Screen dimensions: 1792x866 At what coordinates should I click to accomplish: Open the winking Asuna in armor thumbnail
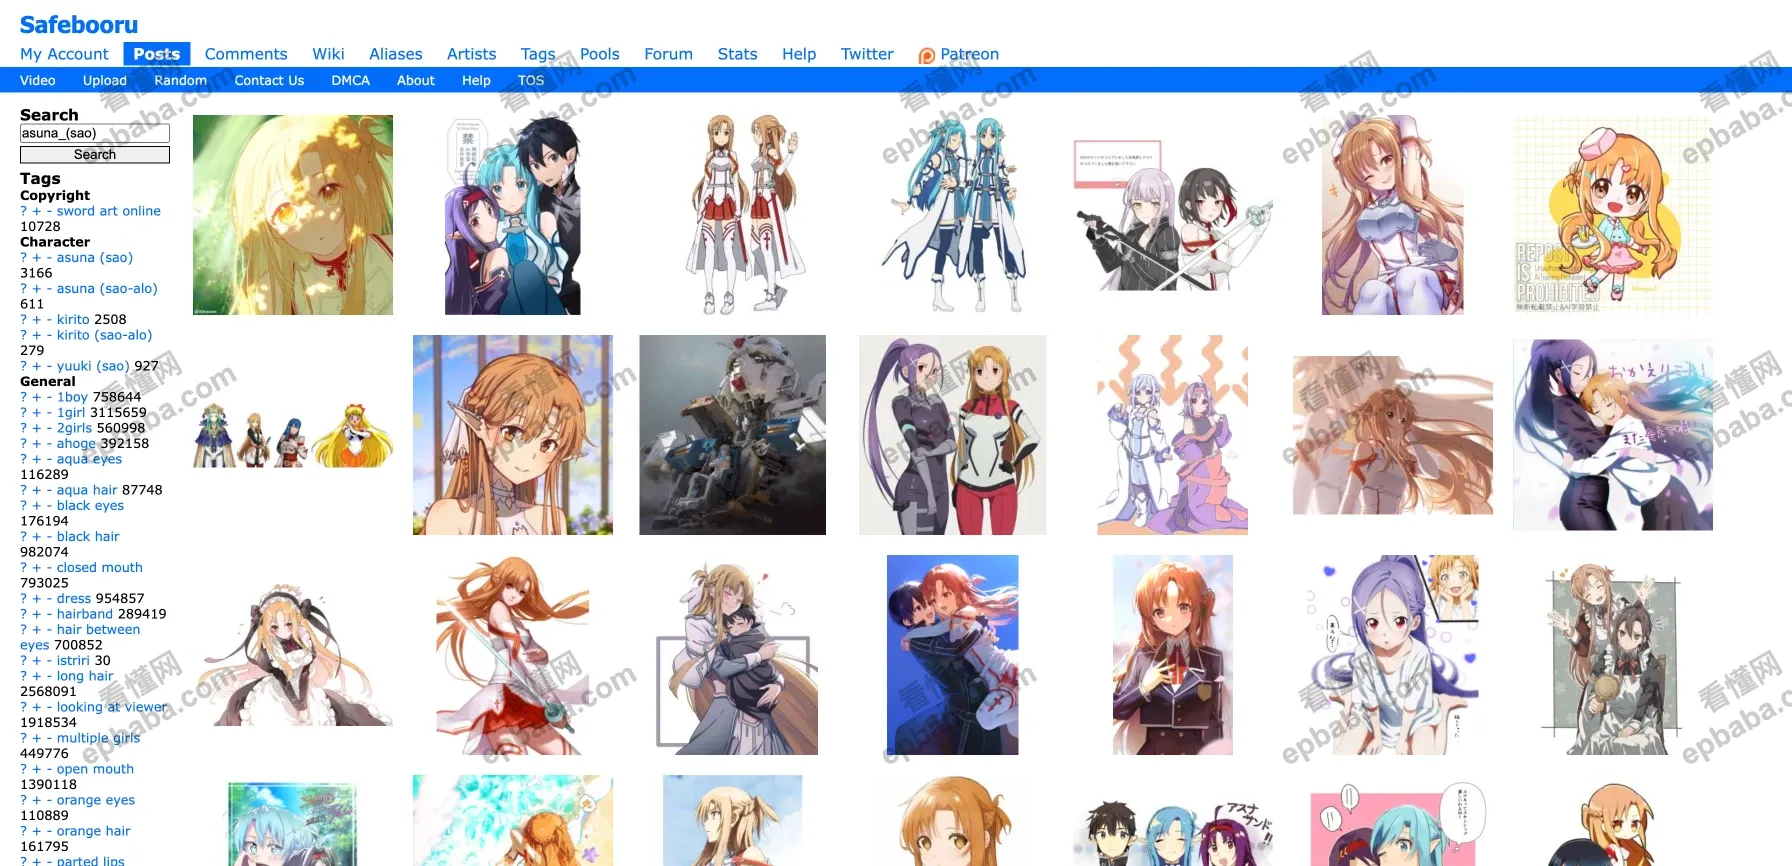tap(1393, 215)
